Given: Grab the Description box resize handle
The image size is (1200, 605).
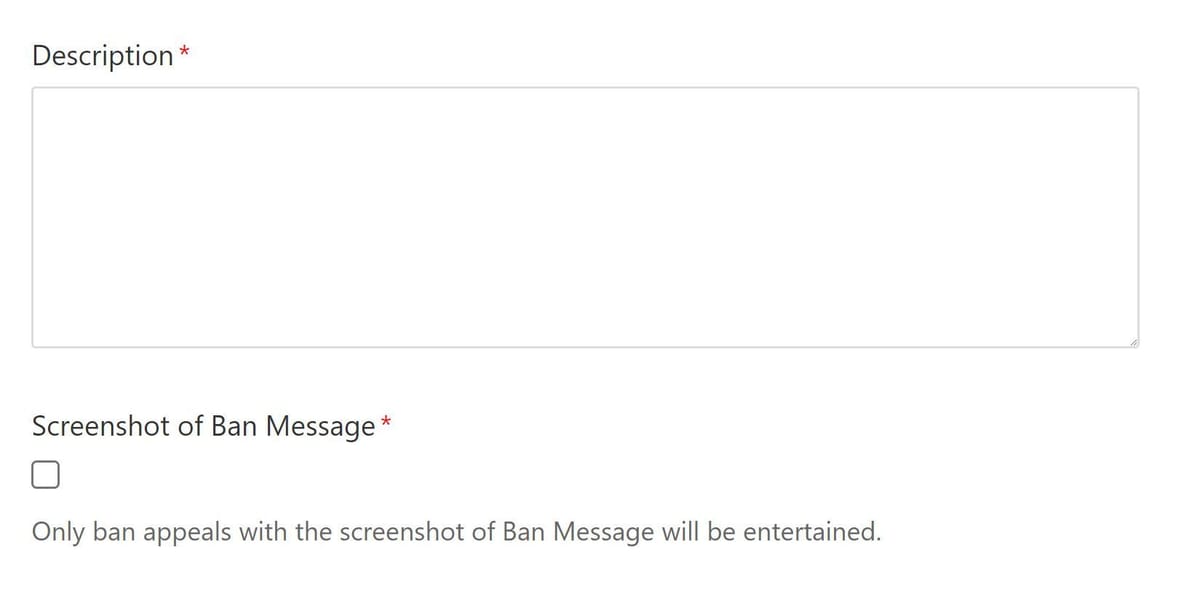Looking at the screenshot, I should pyautogui.click(x=1131, y=341).
